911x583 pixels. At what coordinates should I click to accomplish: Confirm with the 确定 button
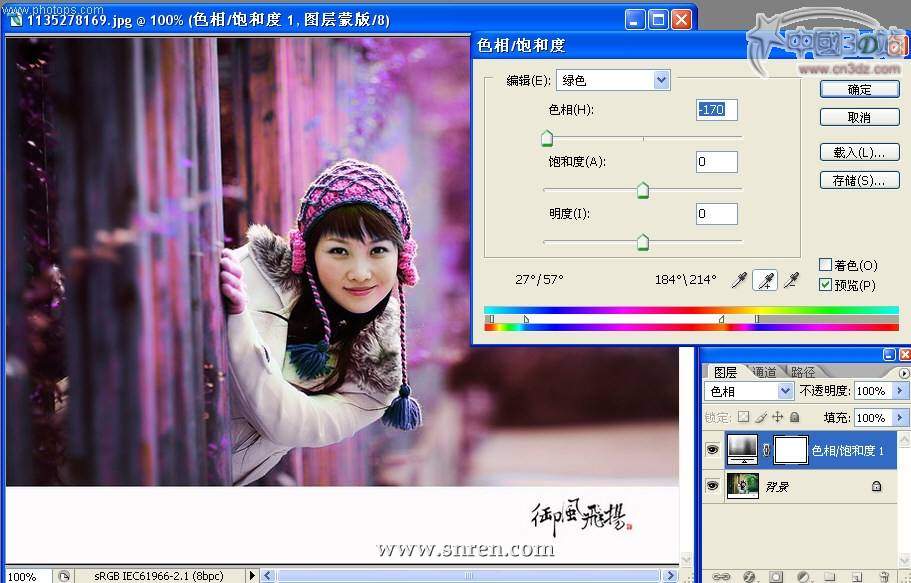click(859, 90)
